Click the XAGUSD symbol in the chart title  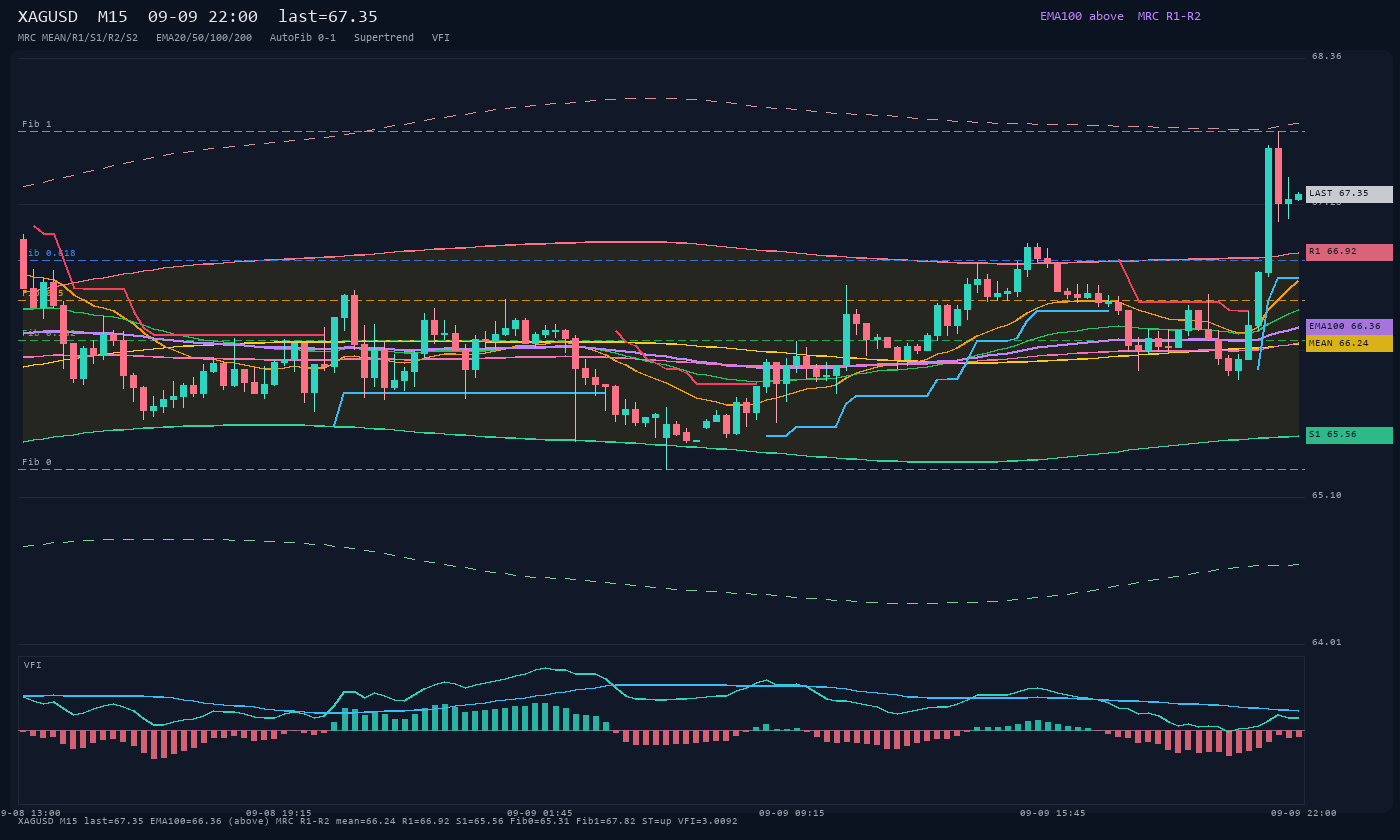48,16
